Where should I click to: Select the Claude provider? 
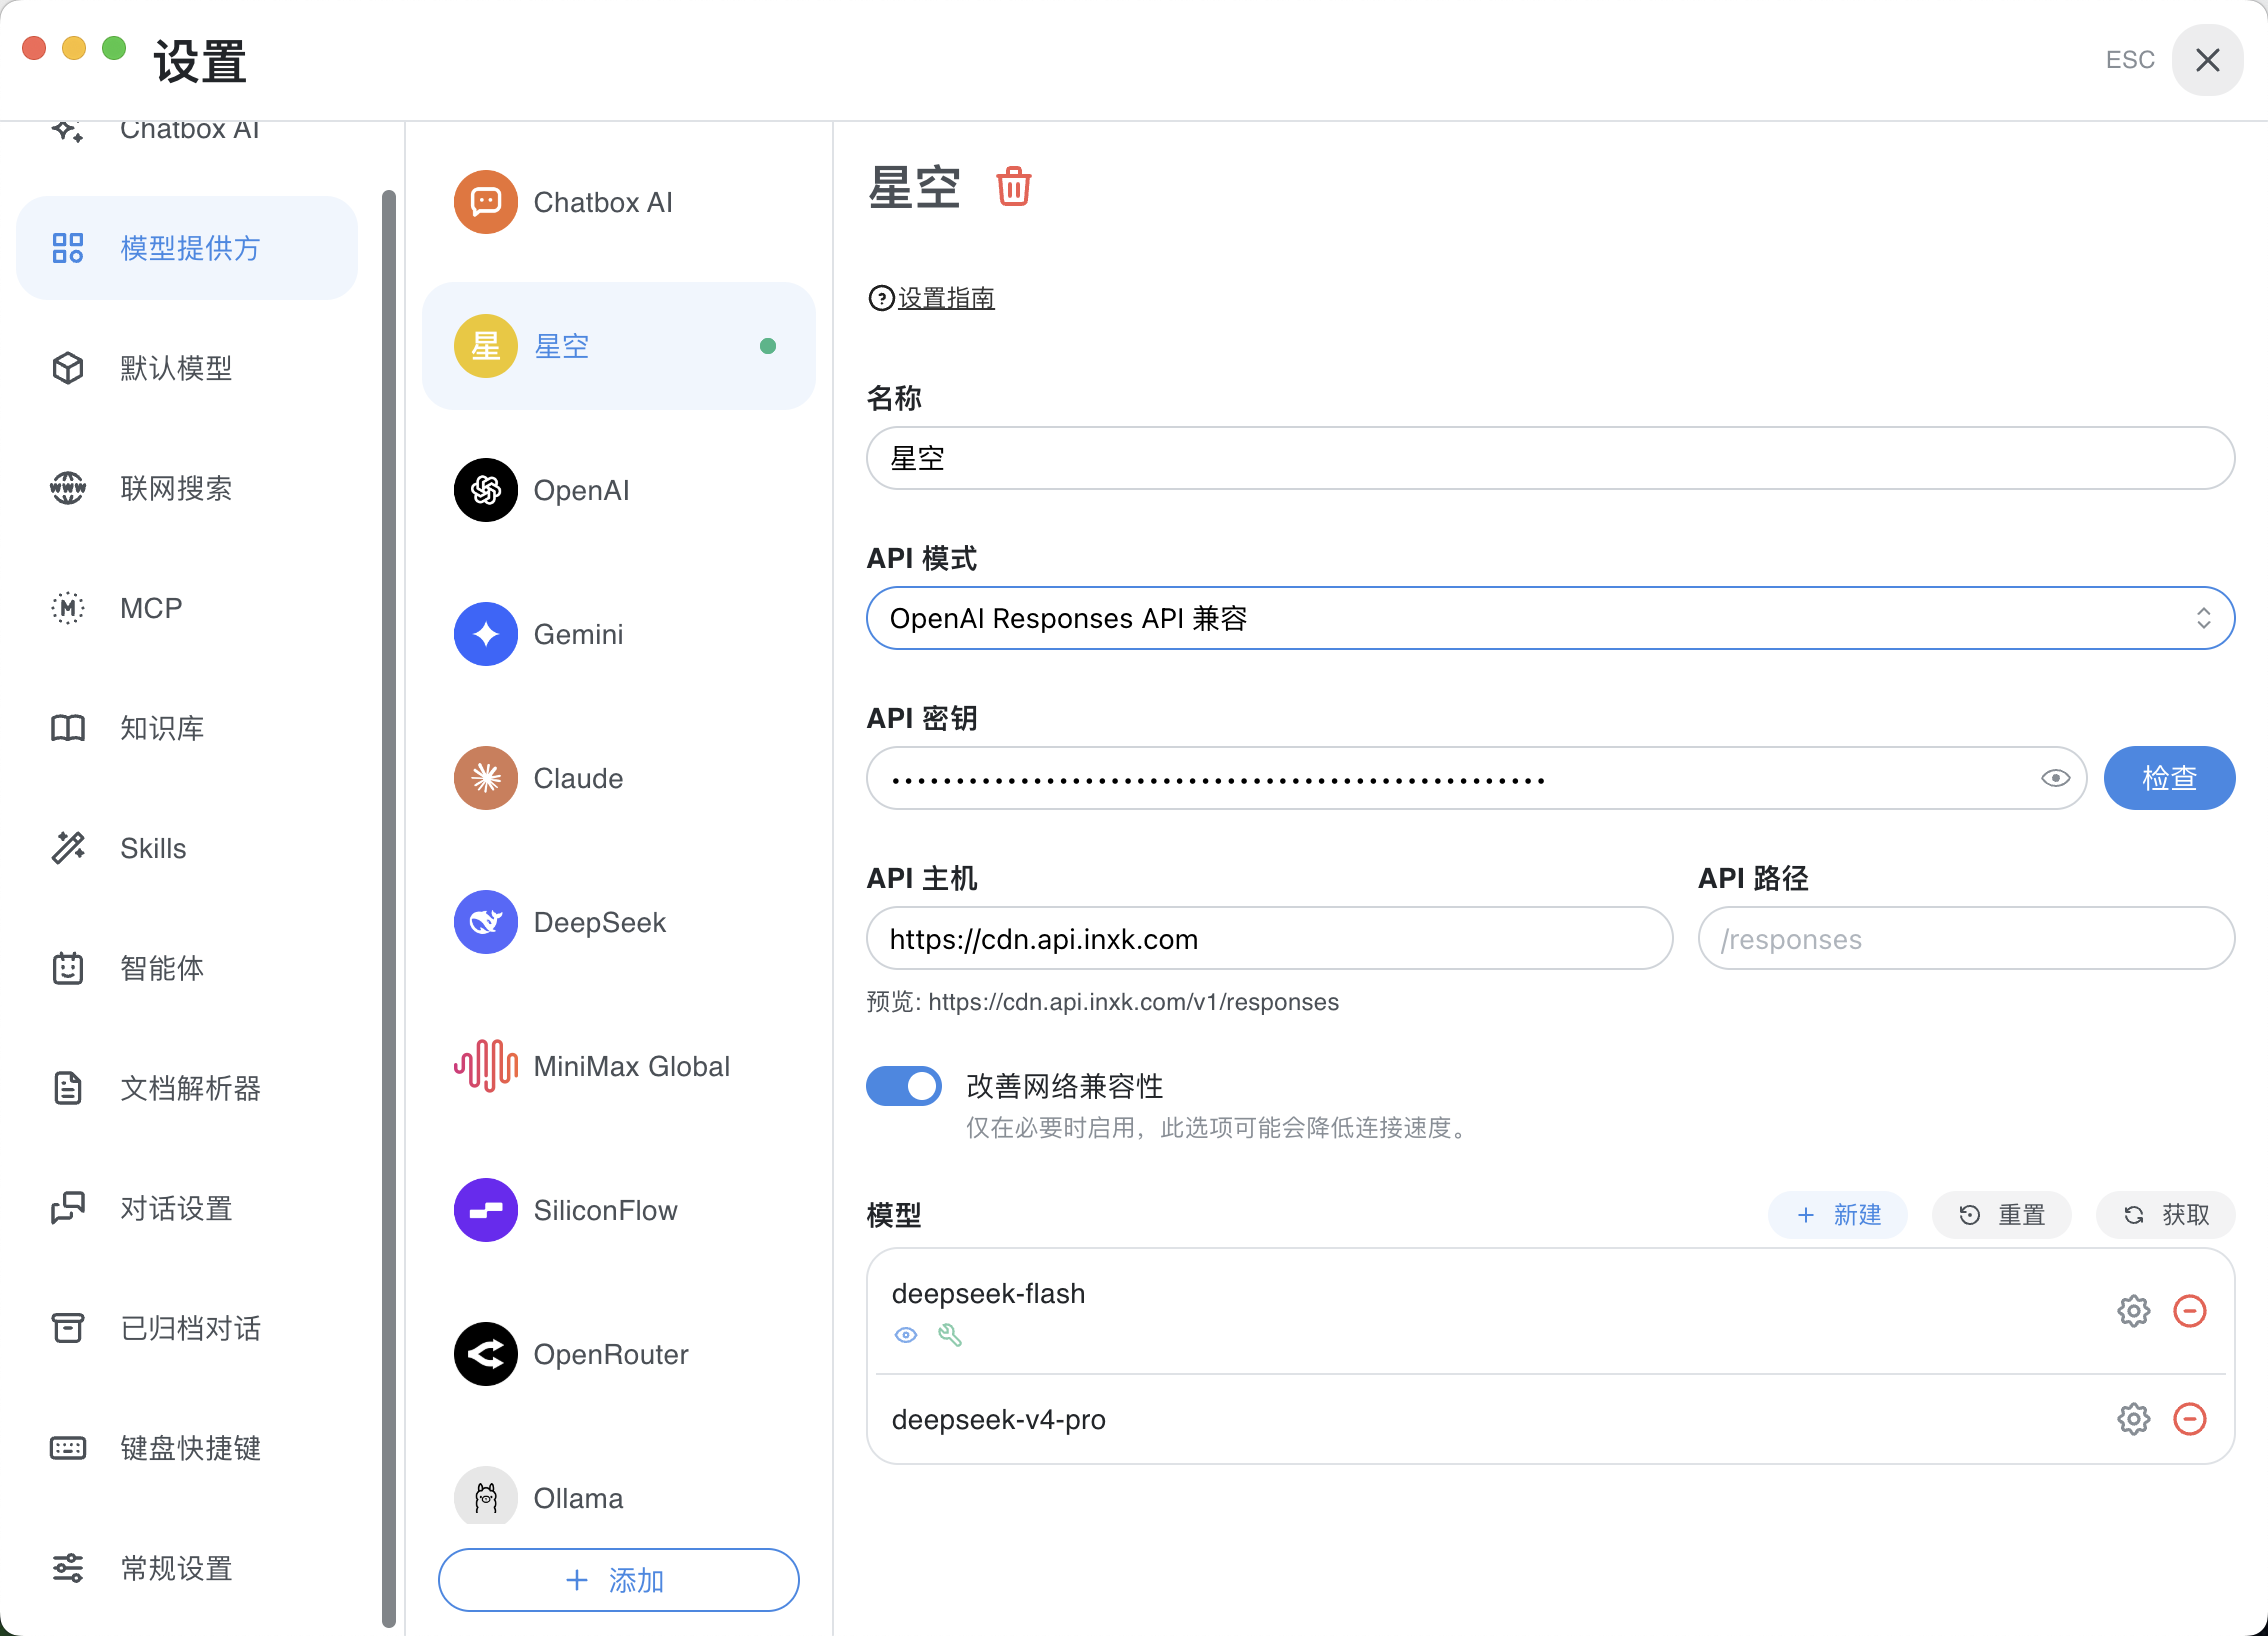click(619, 778)
